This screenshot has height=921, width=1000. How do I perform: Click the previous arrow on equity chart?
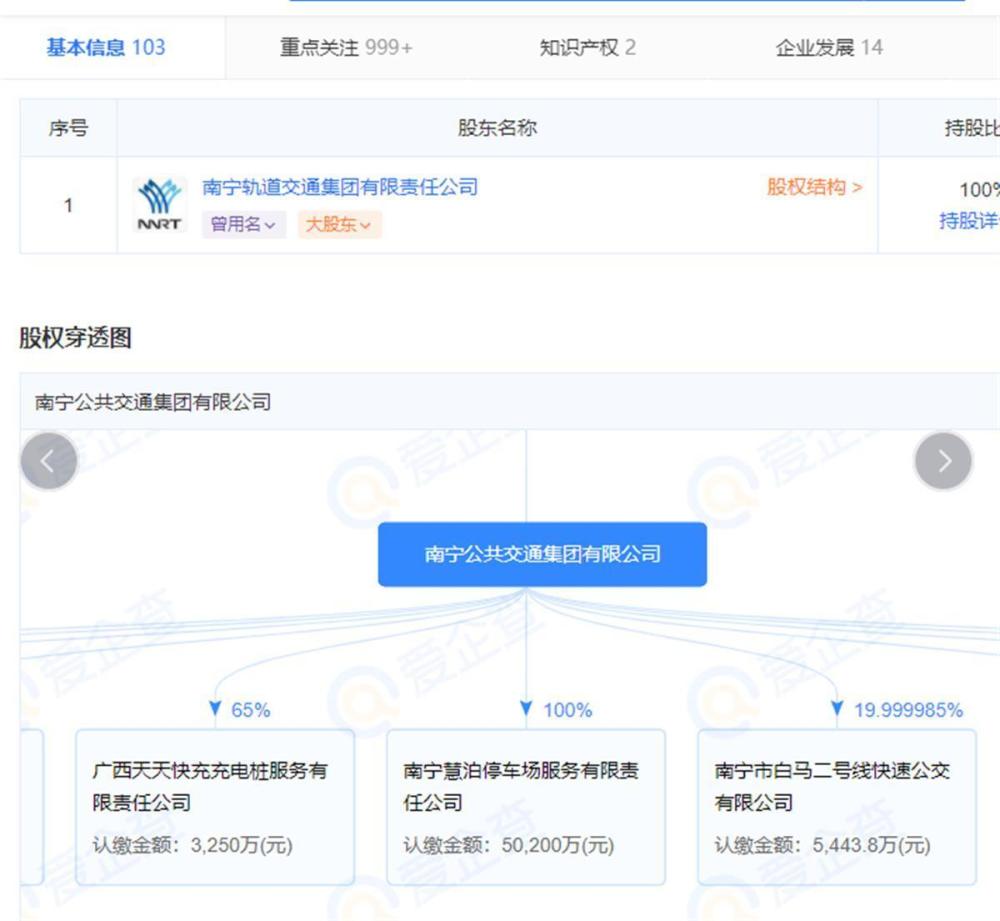tap(49, 460)
